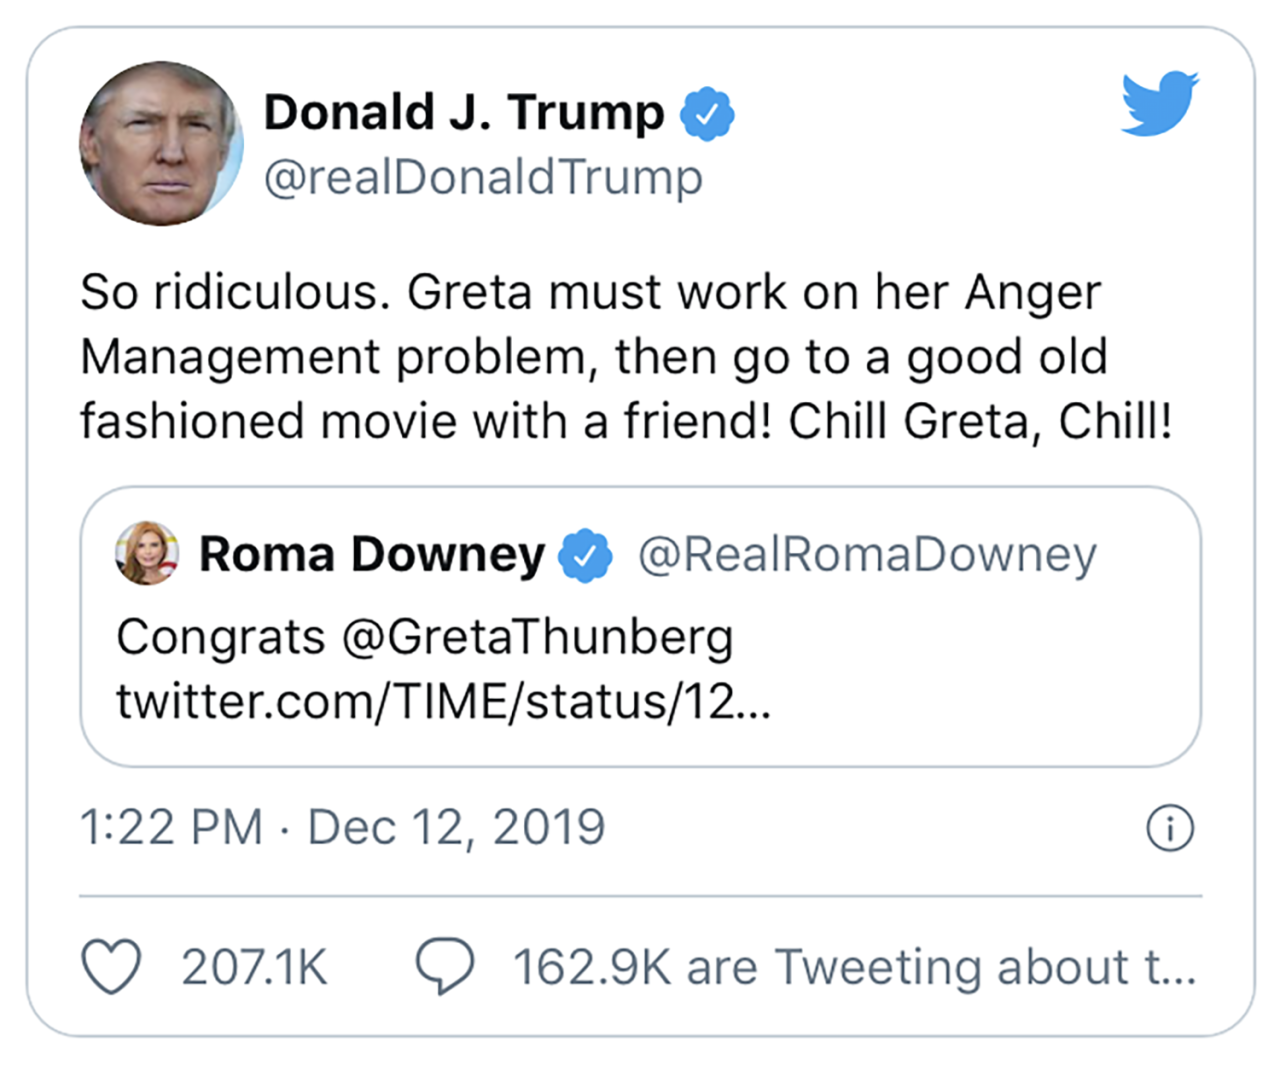Click the @realDonaldTrump handle
Screen dimensions: 1280x1065
(x=483, y=177)
